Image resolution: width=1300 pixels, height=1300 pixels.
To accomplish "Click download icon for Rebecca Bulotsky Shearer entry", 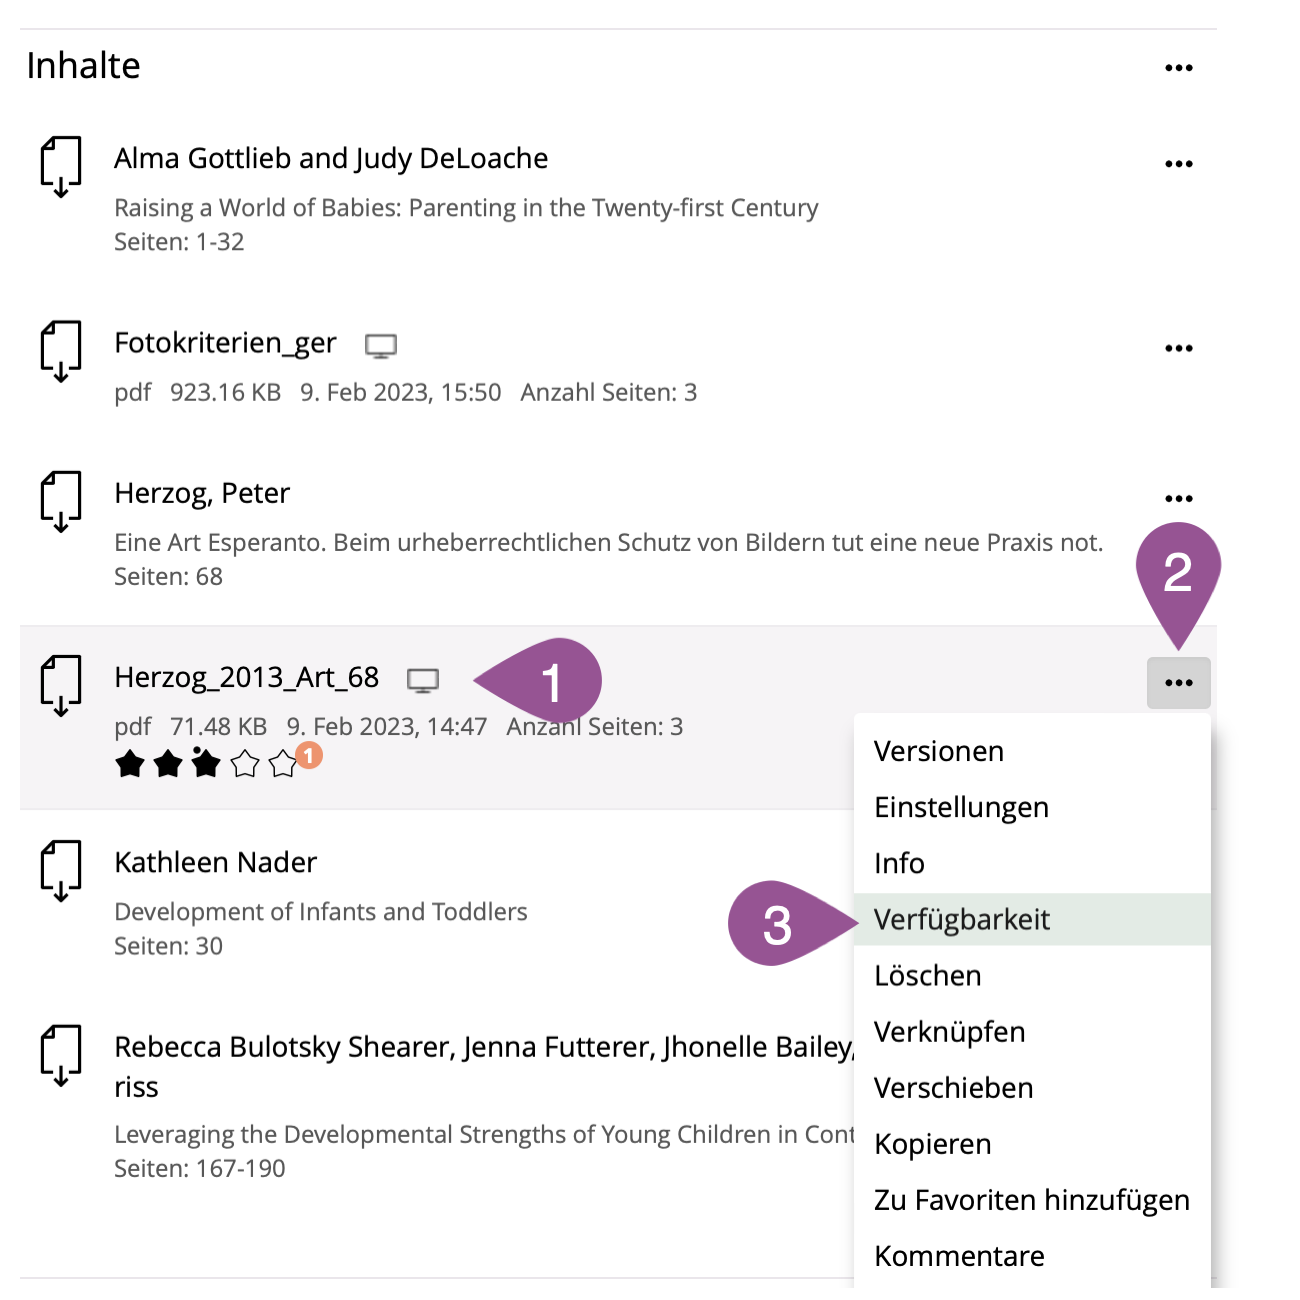I will click(x=61, y=1055).
